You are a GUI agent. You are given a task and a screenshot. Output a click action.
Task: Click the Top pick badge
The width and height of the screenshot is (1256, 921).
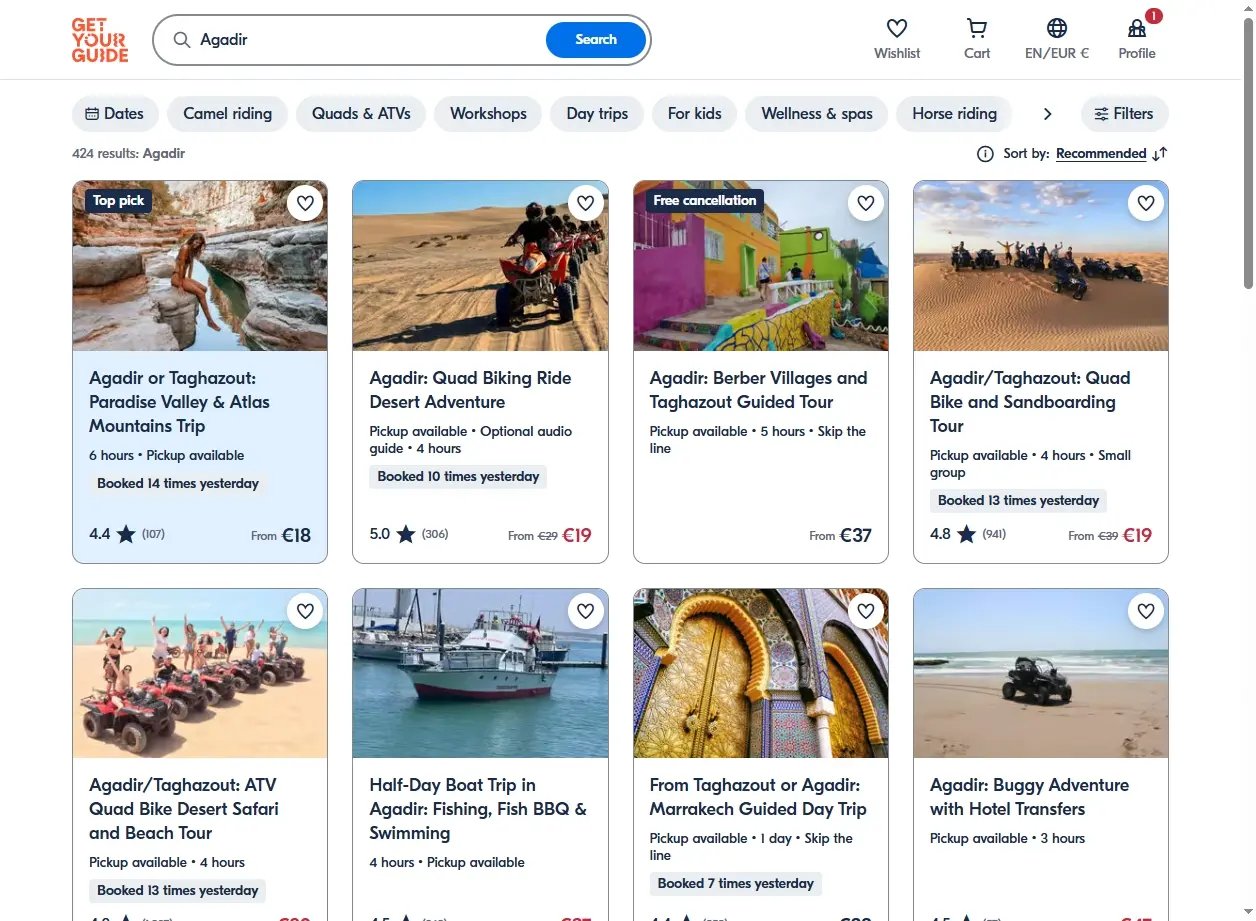click(119, 201)
